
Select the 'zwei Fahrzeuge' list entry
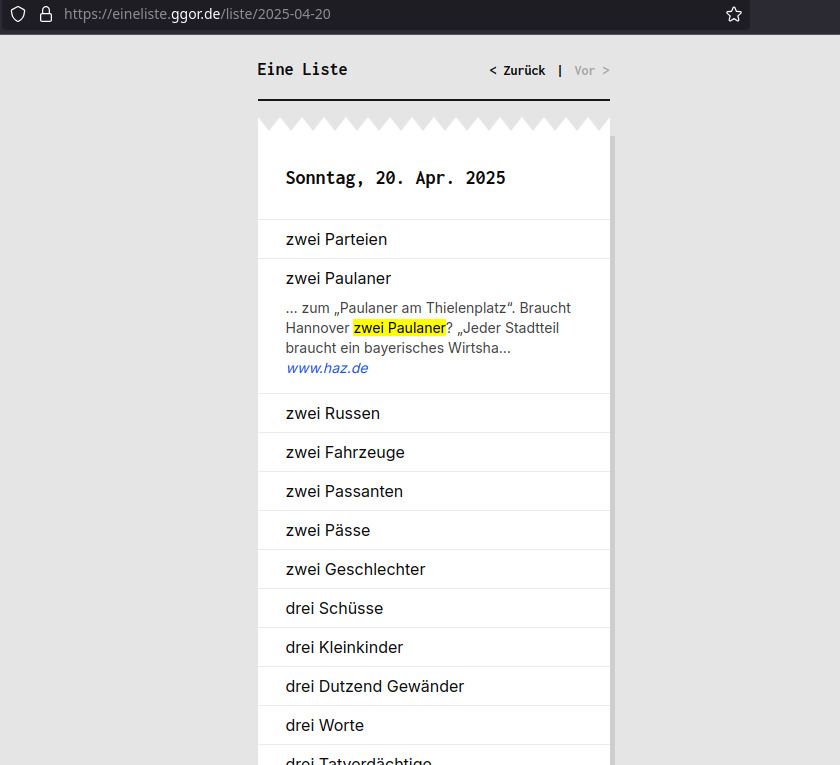tap(434, 452)
